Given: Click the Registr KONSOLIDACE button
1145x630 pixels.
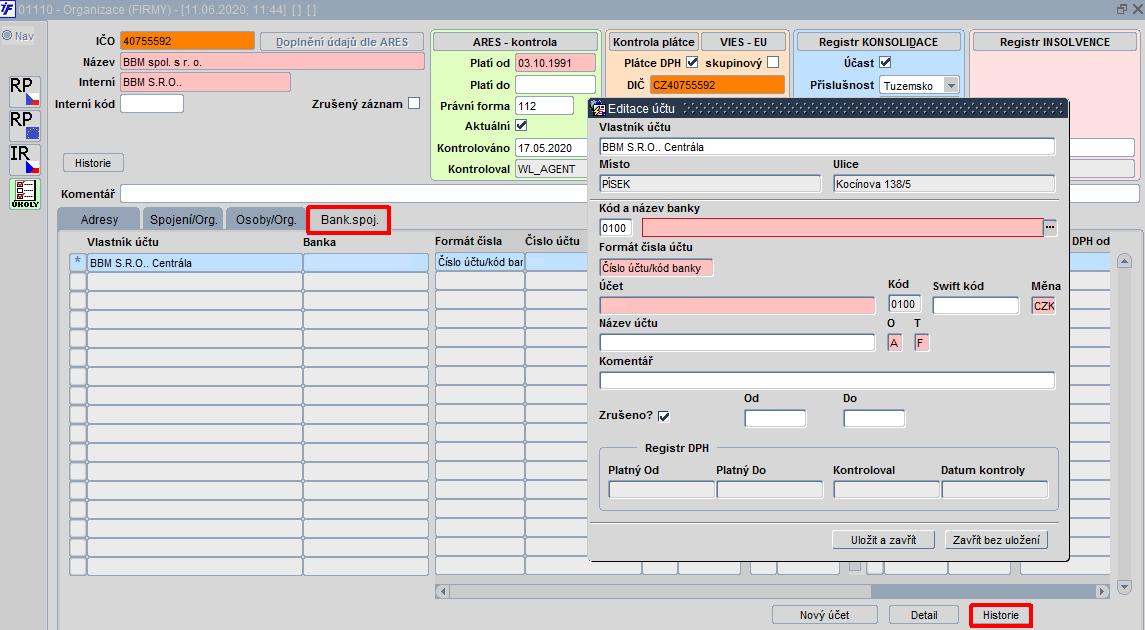Looking at the screenshot, I should (x=878, y=42).
